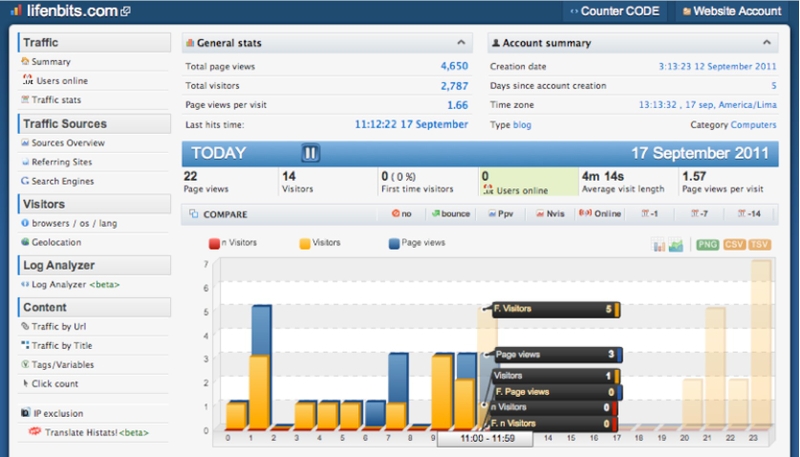Switch to the bar chart view icon
The width and height of the screenshot is (800, 457).
click(659, 245)
